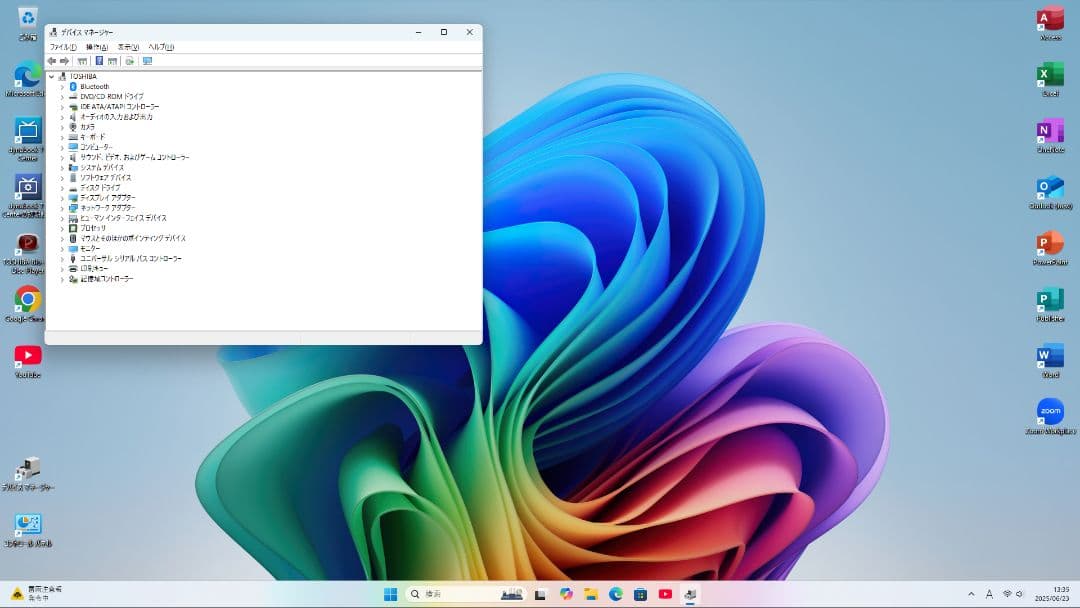Click the Scan for hardware changes toolbar icon
The width and height of the screenshot is (1080, 608).
pos(129,61)
